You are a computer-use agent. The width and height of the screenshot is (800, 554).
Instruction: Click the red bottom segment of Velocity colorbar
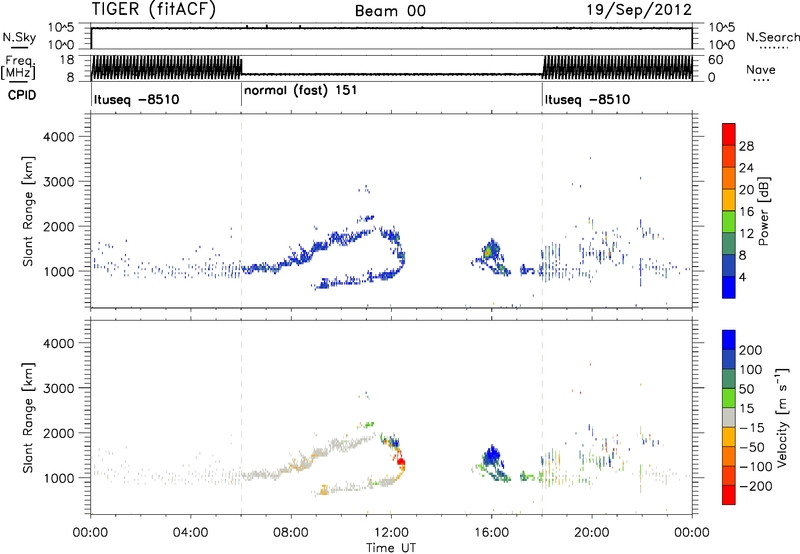tap(729, 495)
